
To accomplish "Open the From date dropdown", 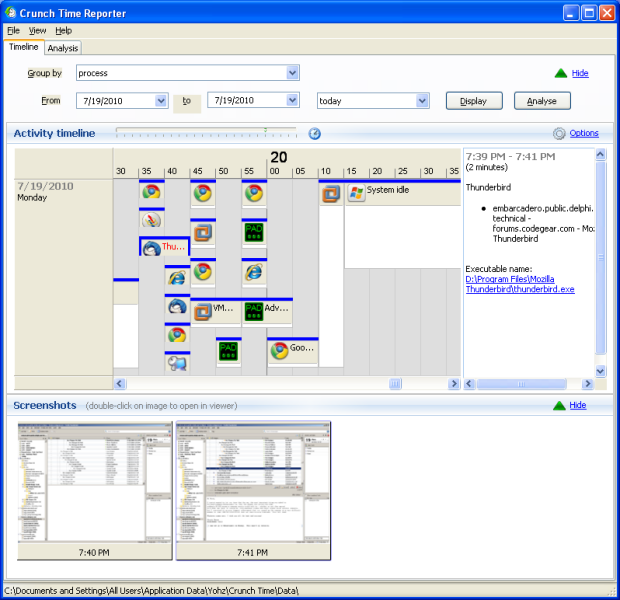I will coord(161,101).
